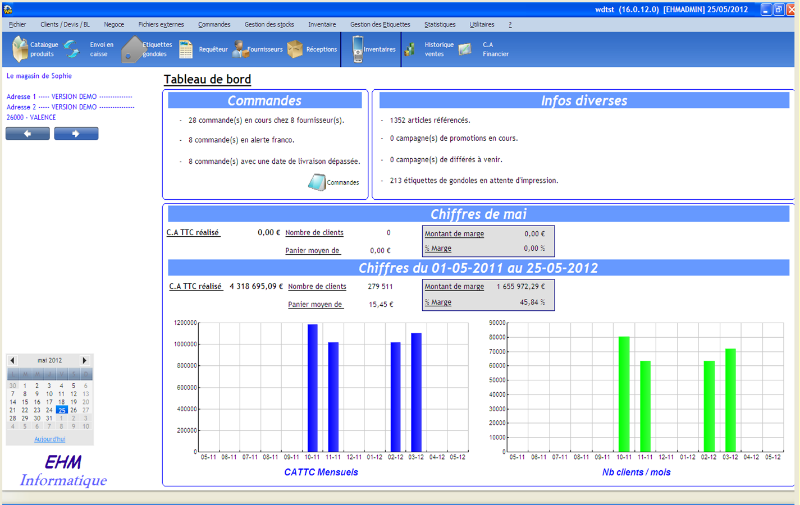Select day 15 in the May calendar
Screen dimensions: 800x505
point(25,401)
